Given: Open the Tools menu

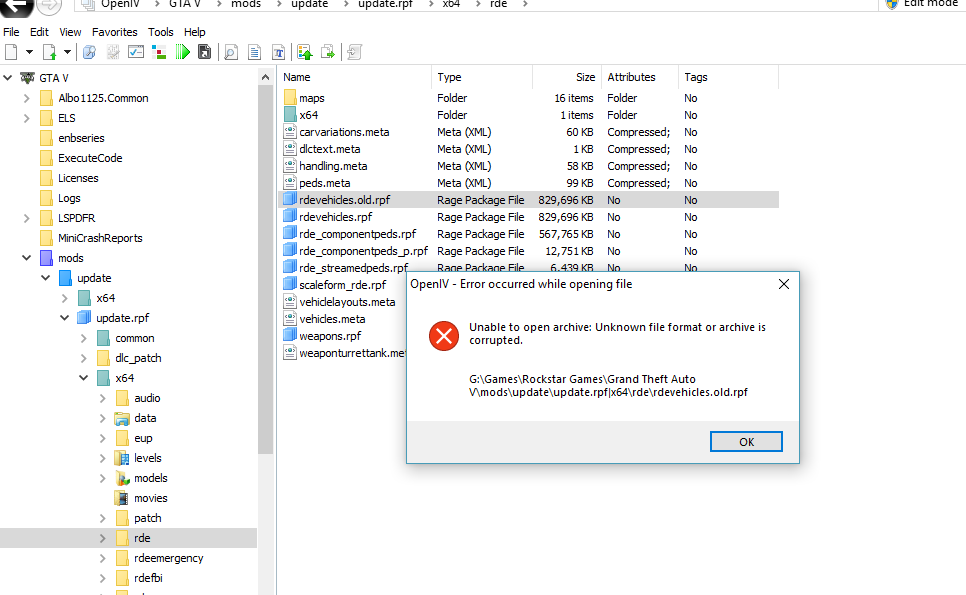Looking at the screenshot, I should point(161,32).
